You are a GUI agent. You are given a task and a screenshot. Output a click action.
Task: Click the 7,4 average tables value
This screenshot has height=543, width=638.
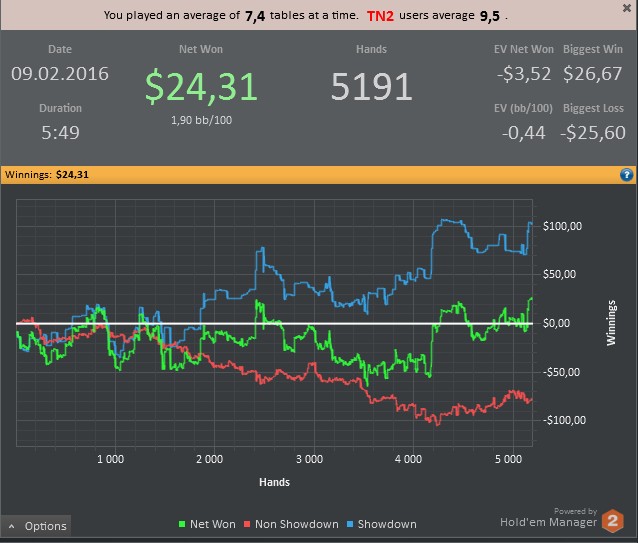pos(255,16)
